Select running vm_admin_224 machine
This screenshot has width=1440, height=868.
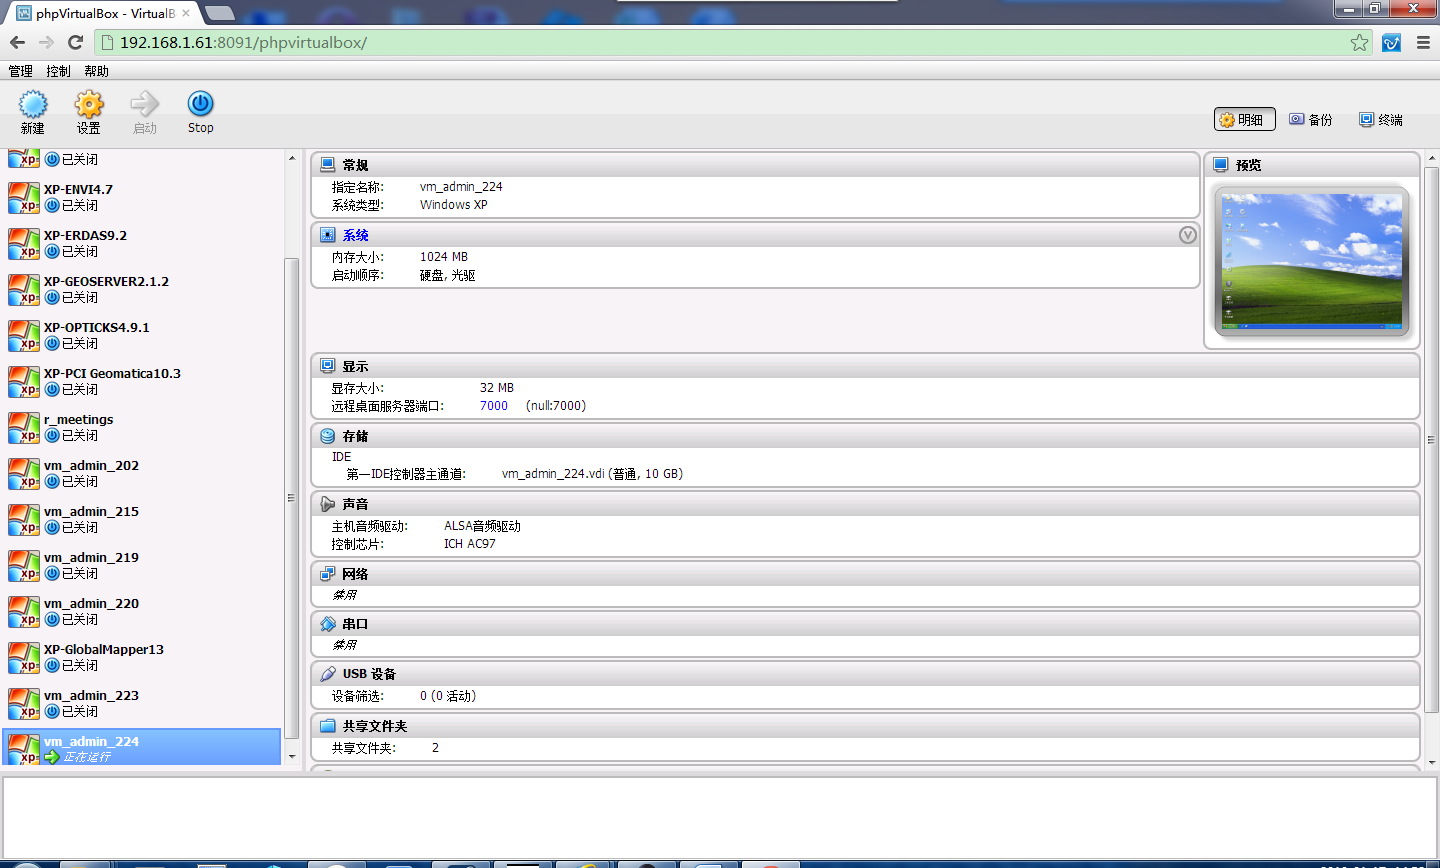[x=142, y=747]
